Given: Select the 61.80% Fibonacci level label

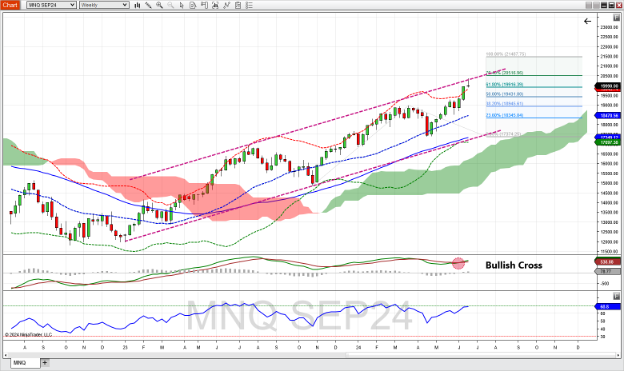Looking at the screenshot, I should 504,84.
